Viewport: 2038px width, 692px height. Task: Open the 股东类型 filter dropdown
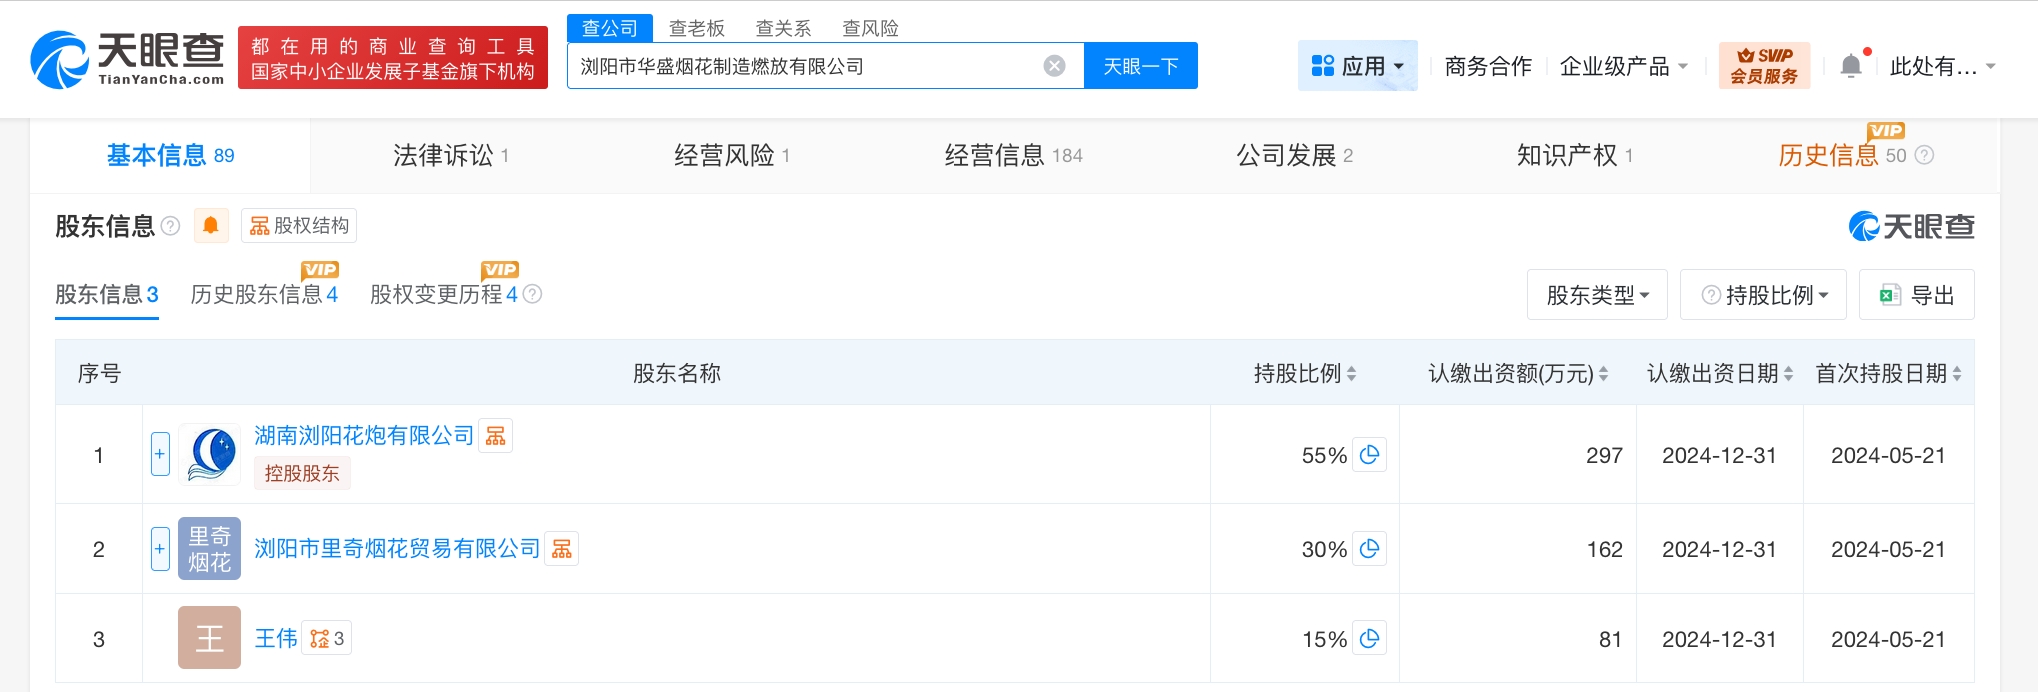point(1597,295)
